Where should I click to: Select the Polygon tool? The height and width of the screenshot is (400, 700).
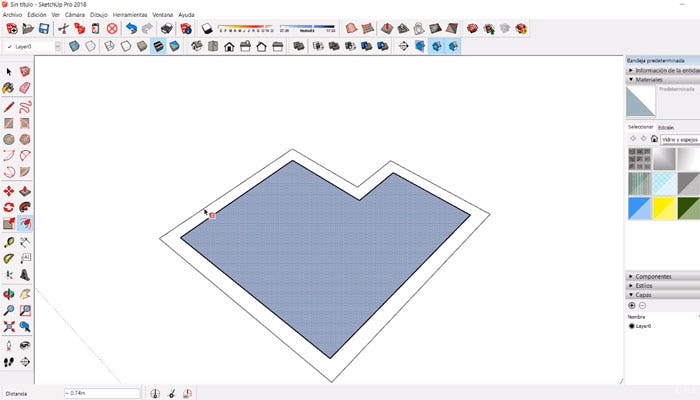tap(25, 140)
